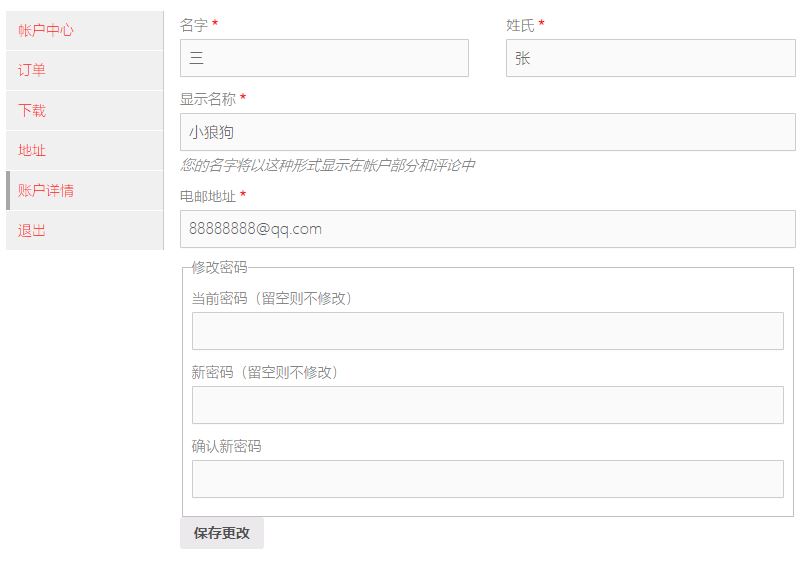Viewport: 809px width, 570px height.
Task: Click the 电邮地址 label
Action: coord(208,196)
